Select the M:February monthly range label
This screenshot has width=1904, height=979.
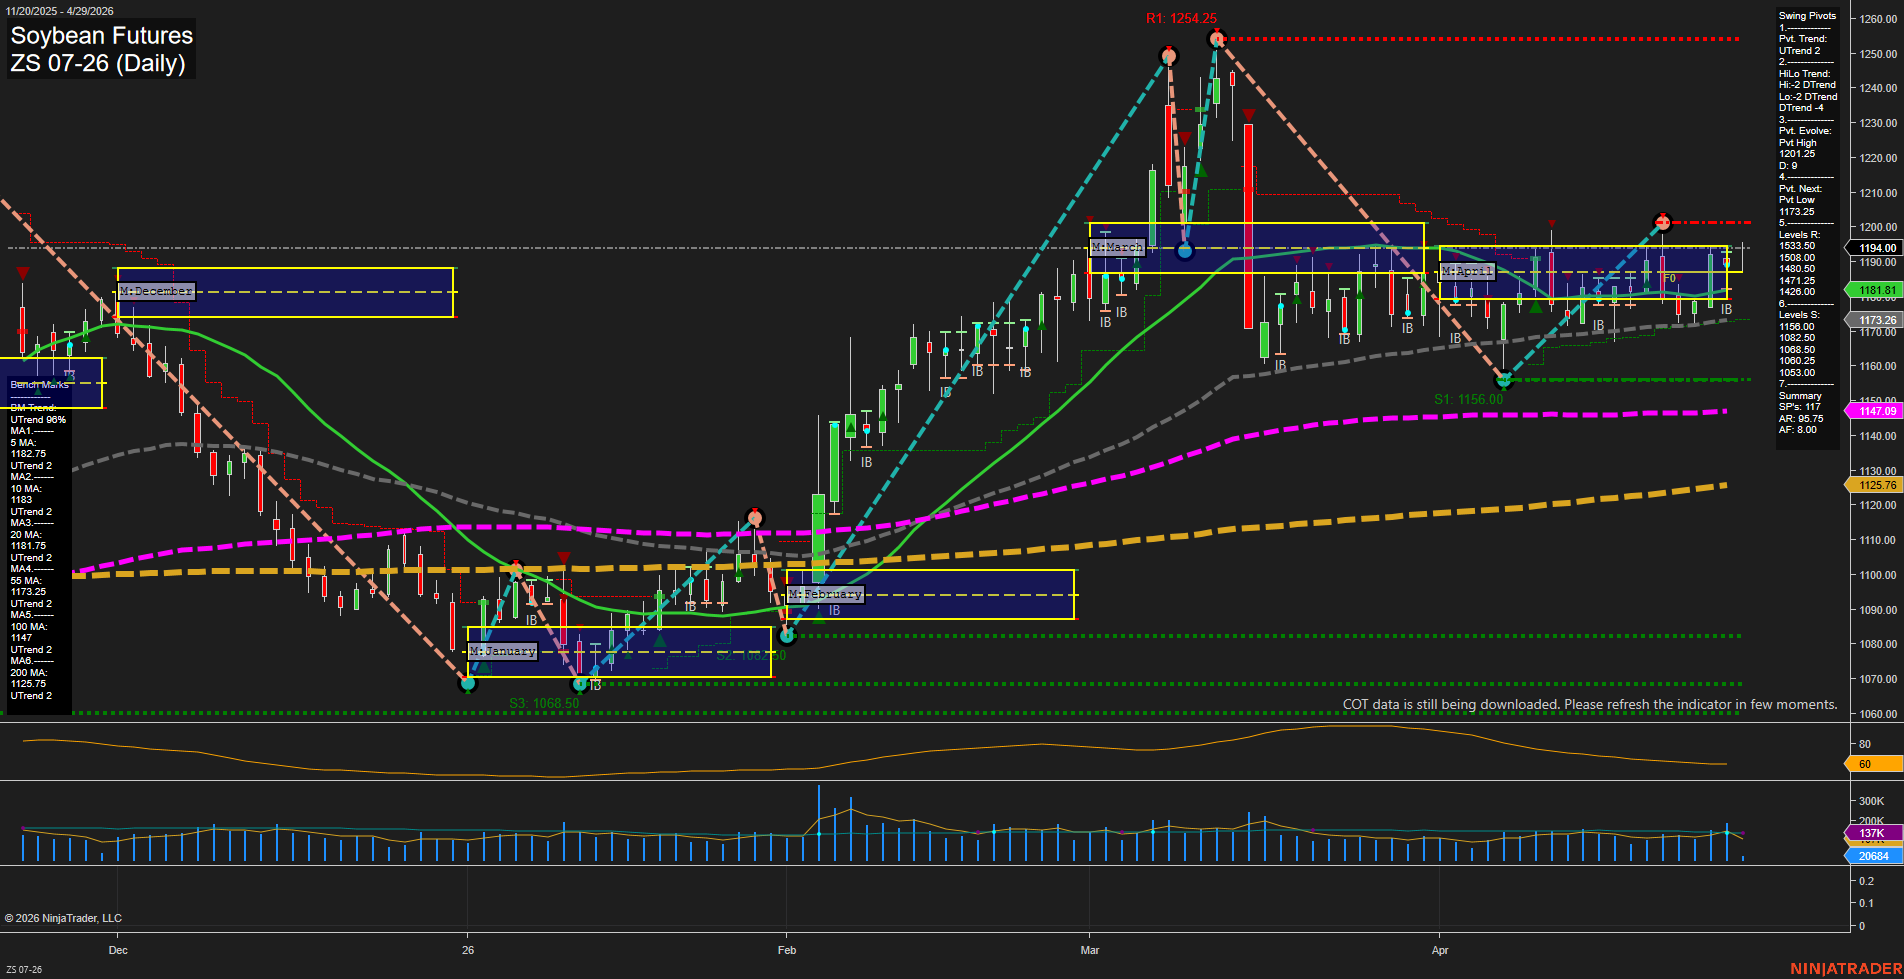[826, 594]
